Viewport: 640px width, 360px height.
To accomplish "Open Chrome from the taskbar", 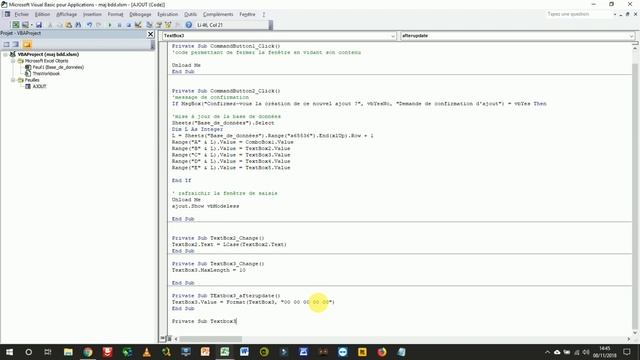I will 88,352.
